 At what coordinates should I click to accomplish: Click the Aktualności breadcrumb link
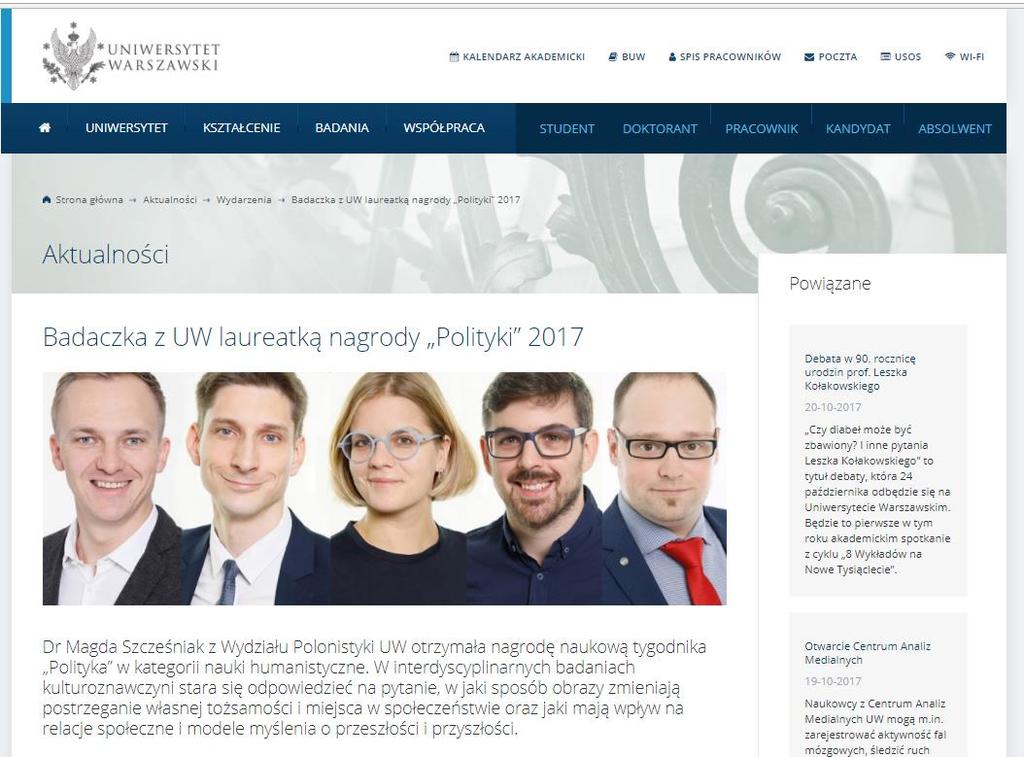(170, 200)
